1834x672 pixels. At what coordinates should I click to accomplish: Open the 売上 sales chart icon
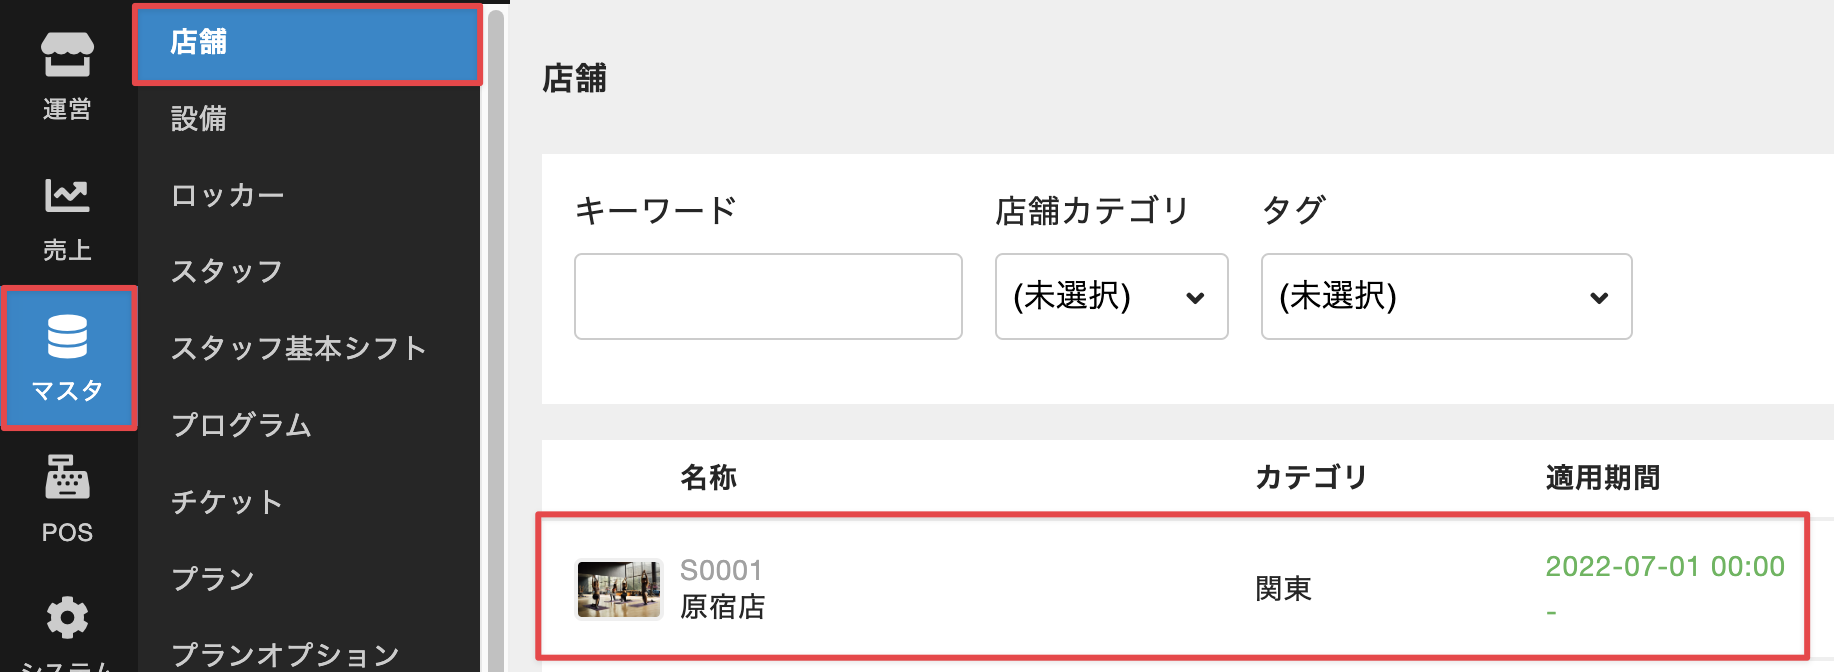pos(67,196)
